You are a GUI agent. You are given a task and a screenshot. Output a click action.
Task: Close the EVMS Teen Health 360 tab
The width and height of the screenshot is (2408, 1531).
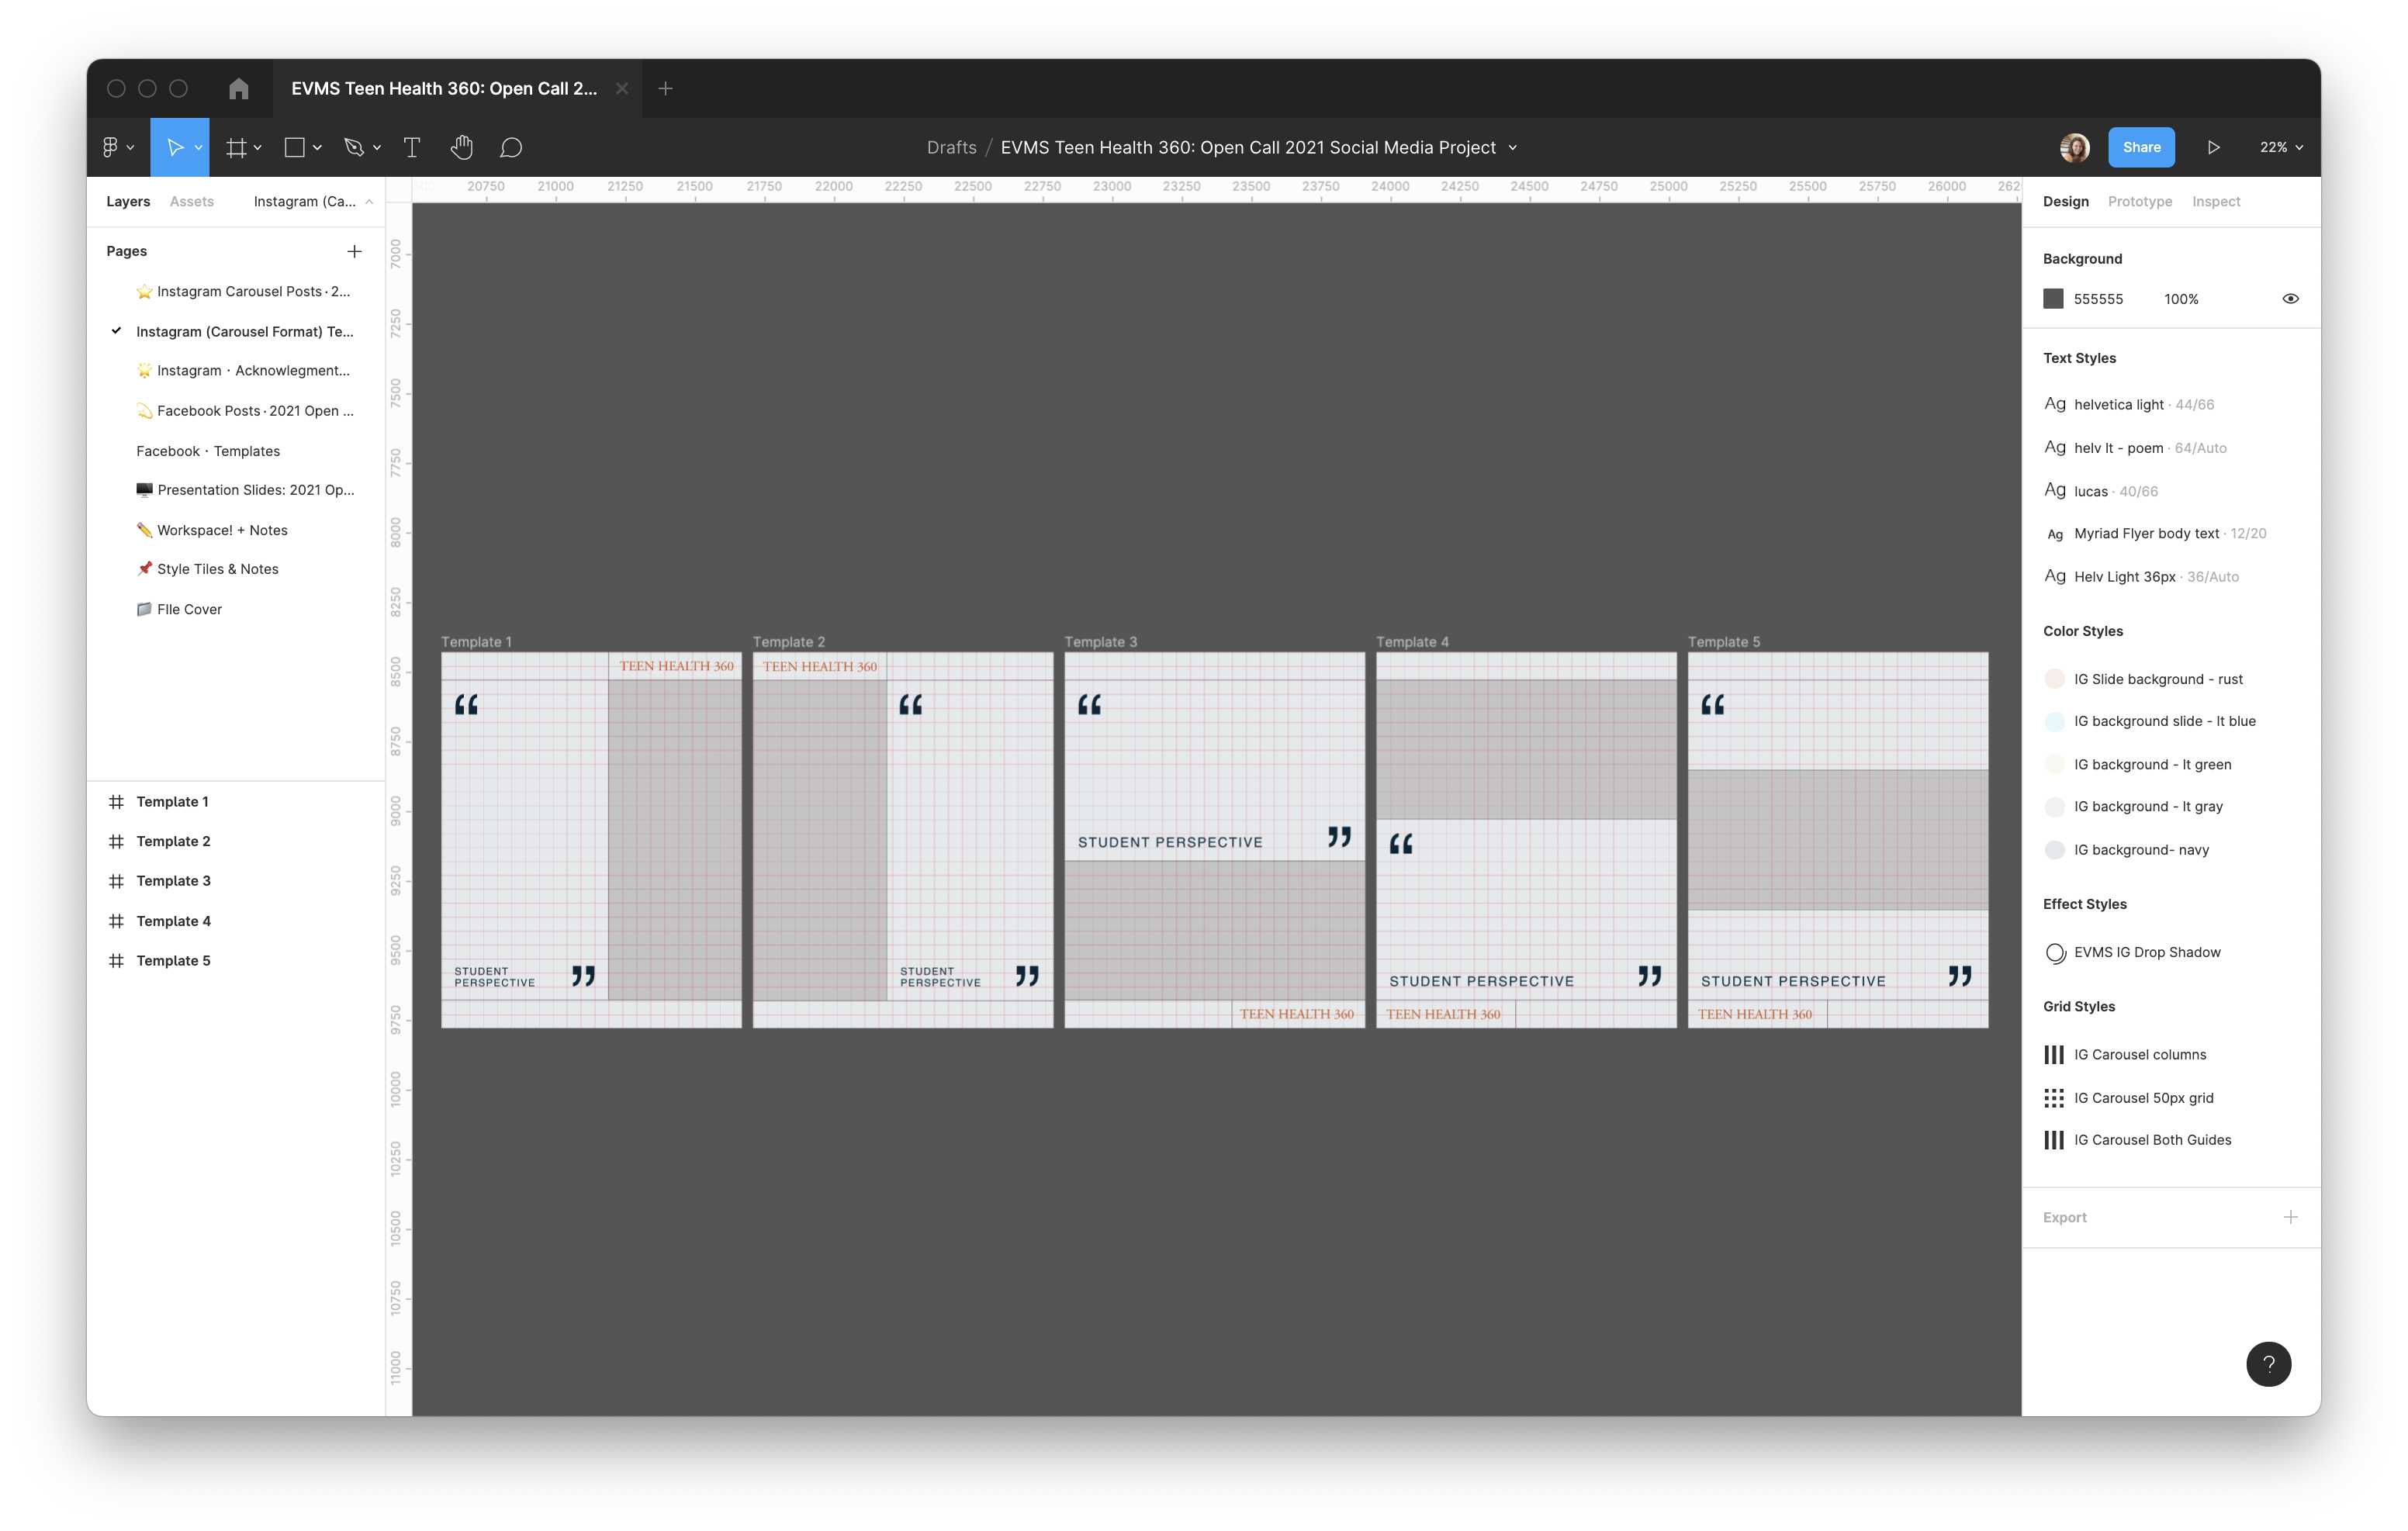click(x=622, y=89)
